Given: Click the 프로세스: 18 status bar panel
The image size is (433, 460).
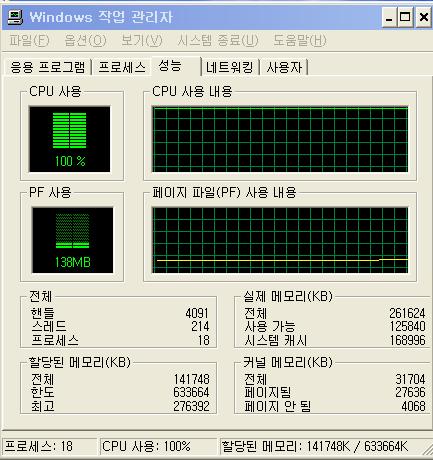Looking at the screenshot, I should point(49,446).
